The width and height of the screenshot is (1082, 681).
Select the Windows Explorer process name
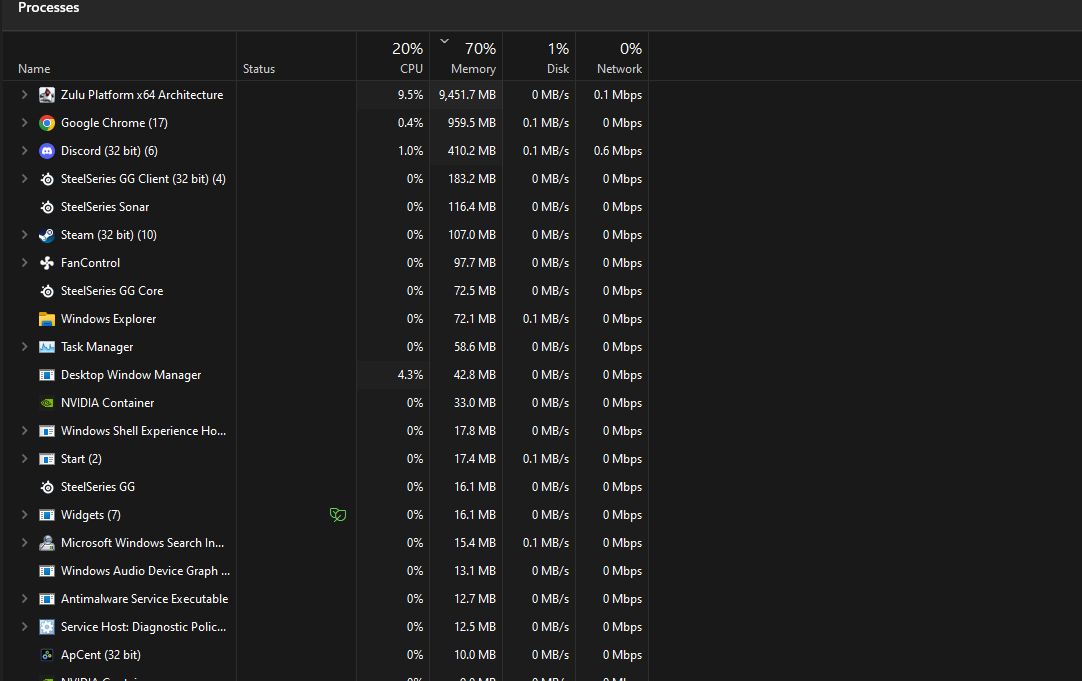108,319
